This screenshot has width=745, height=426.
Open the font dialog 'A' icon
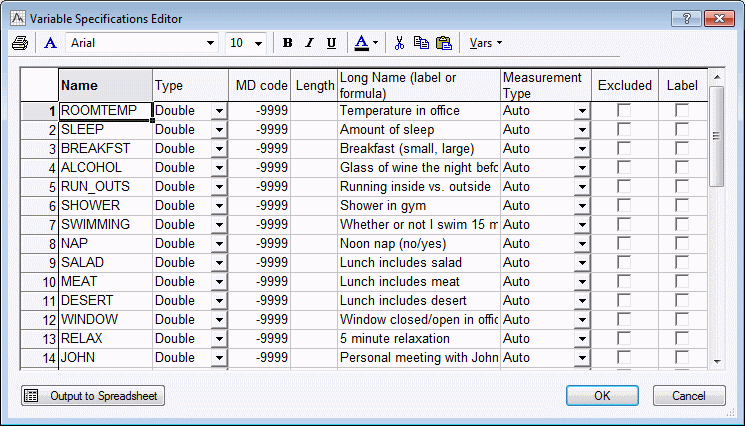click(50, 43)
